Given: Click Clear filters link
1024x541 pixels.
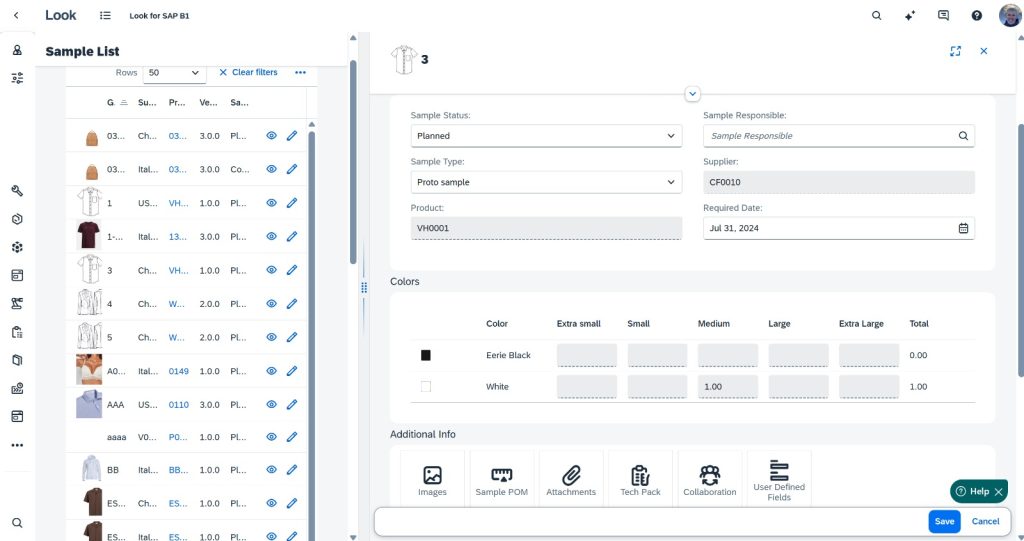Looking at the screenshot, I should point(248,73).
